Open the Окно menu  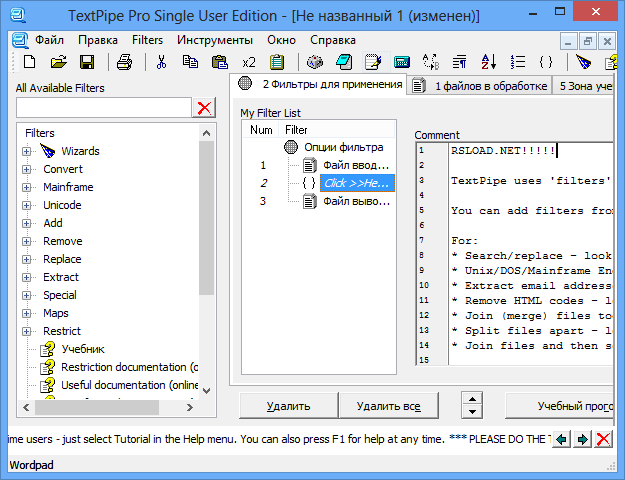coord(281,40)
